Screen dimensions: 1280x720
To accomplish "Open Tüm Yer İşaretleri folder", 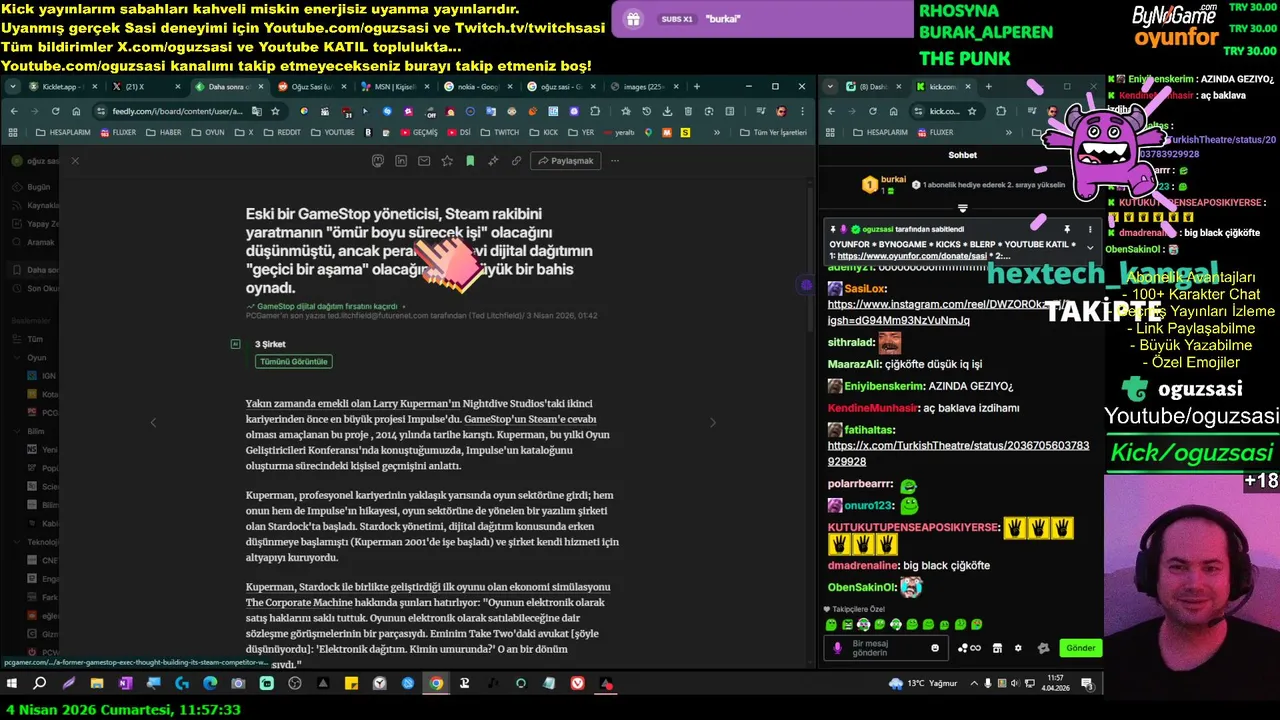I will (x=773, y=132).
